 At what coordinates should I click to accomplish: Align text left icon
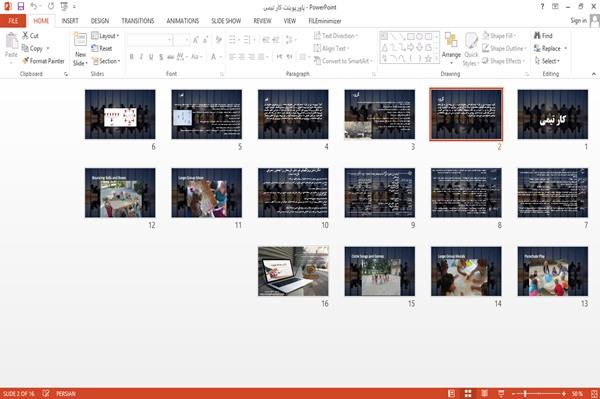(232, 57)
